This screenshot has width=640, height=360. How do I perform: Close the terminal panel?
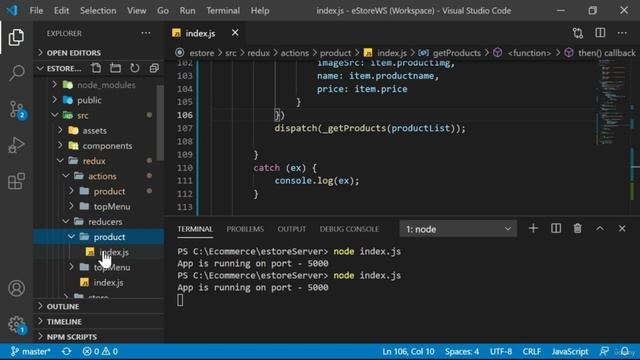pos(622,229)
